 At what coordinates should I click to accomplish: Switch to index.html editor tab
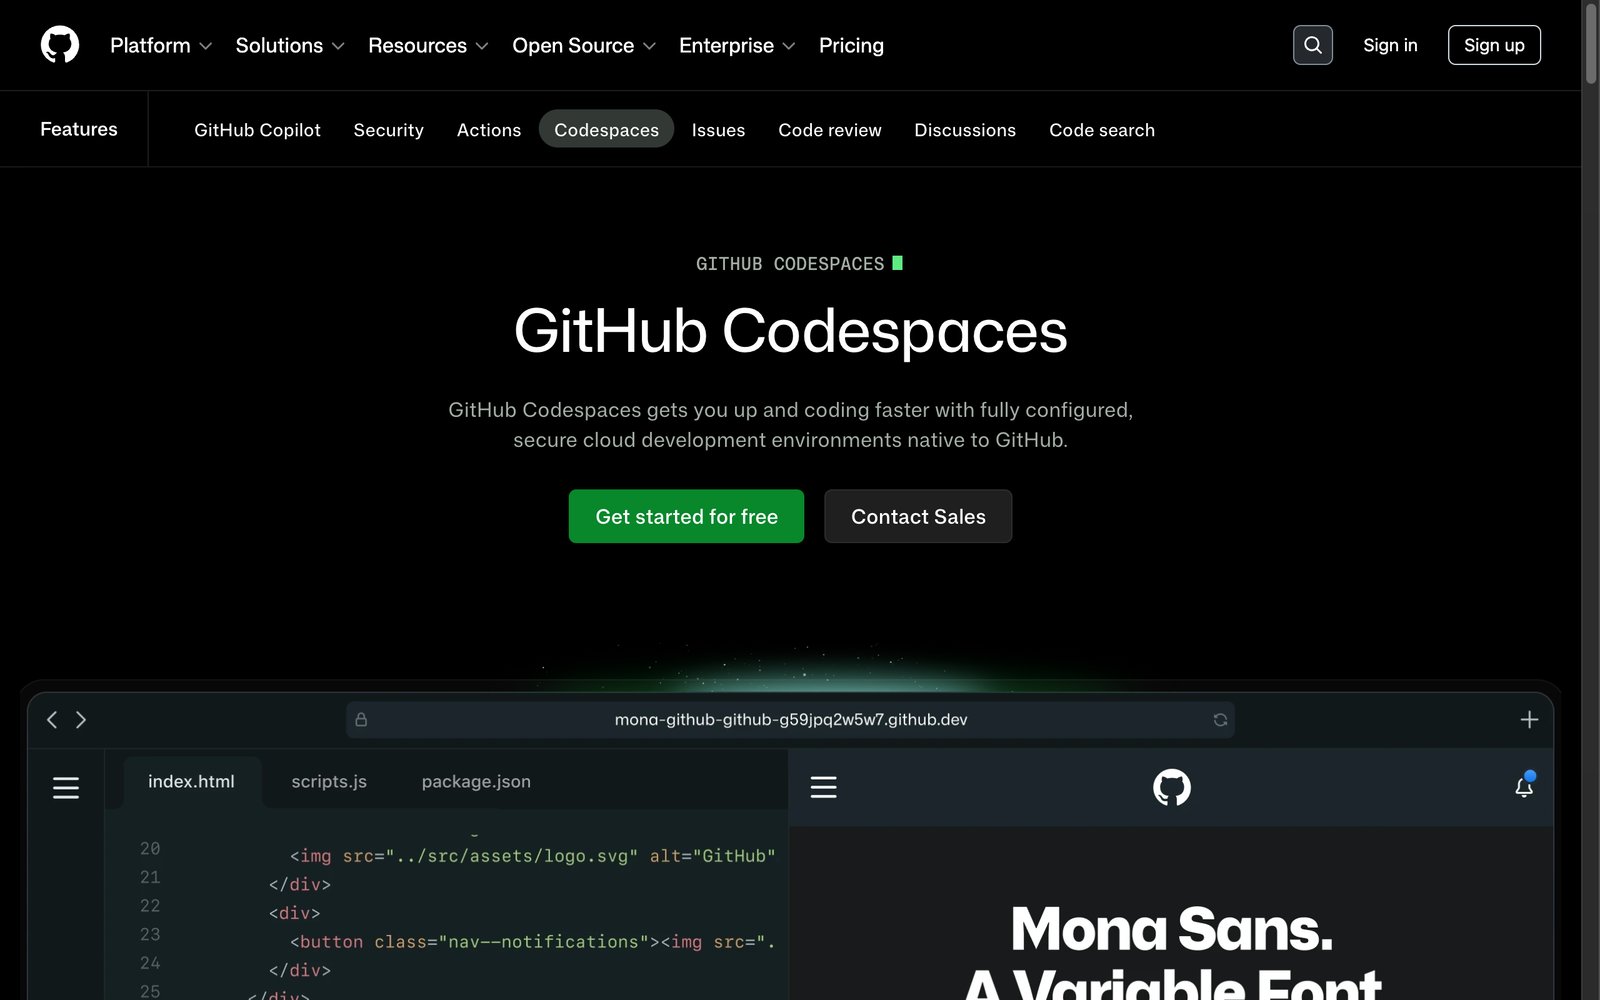click(x=191, y=782)
